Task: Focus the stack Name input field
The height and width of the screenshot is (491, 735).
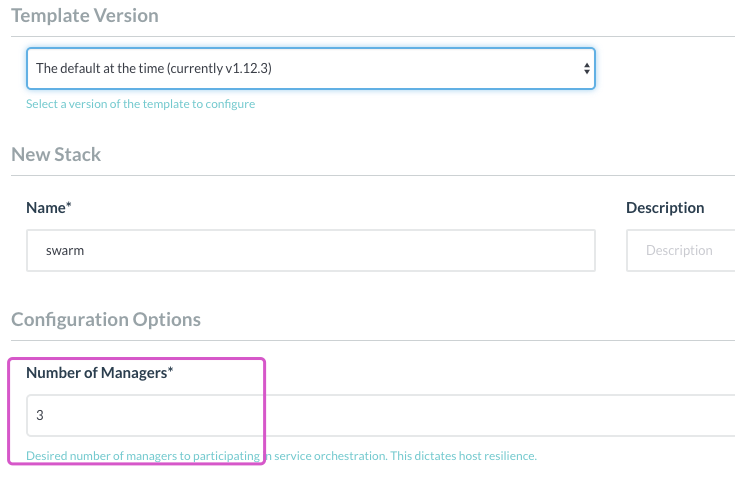Action: coord(310,251)
